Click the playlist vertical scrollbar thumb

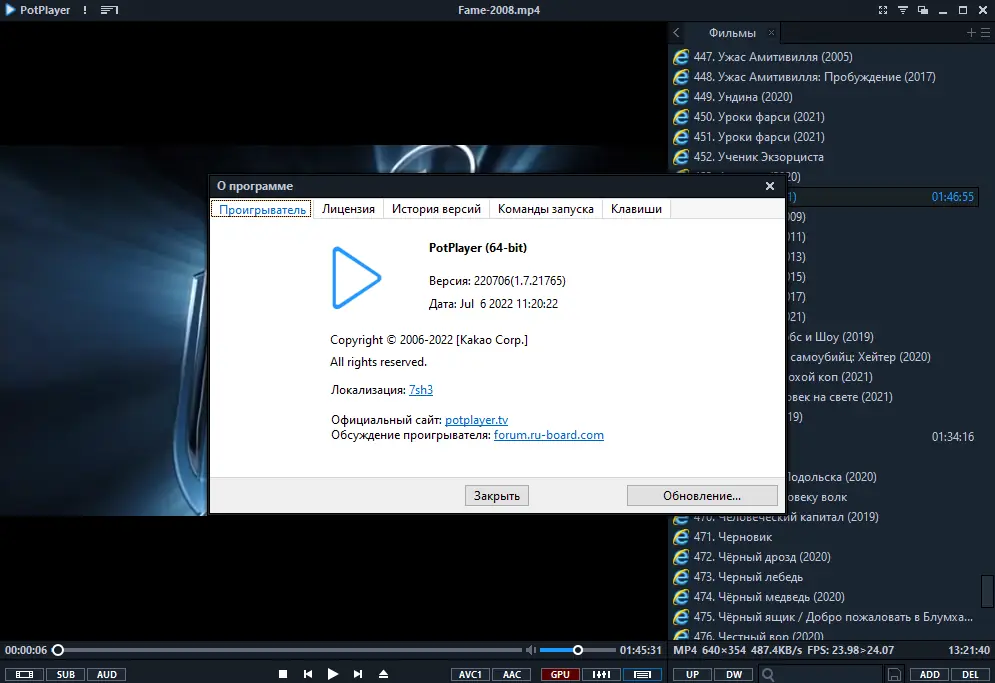pyautogui.click(x=987, y=592)
